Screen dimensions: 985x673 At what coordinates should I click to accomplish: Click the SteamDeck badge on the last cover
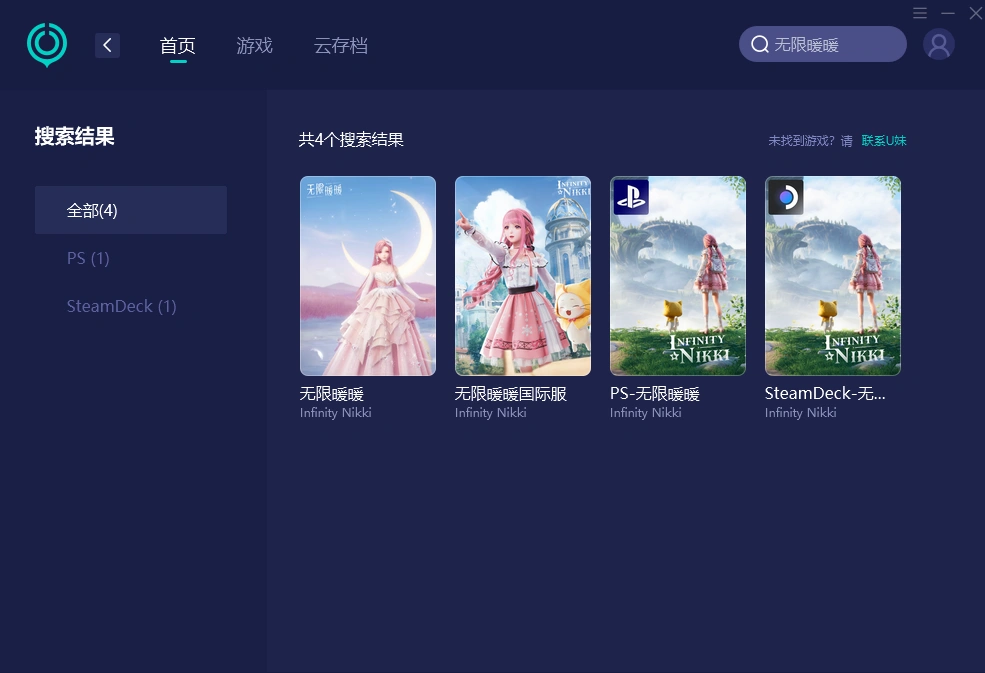tap(785, 196)
